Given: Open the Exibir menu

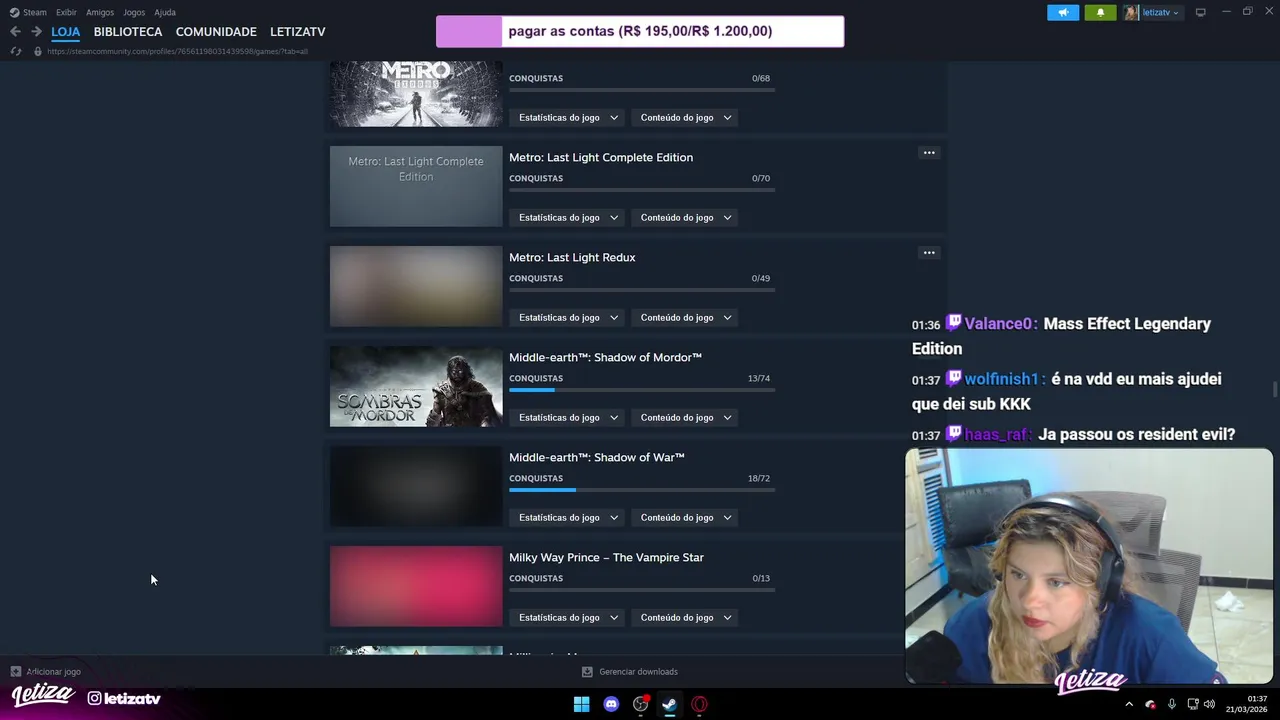Looking at the screenshot, I should pos(66,12).
